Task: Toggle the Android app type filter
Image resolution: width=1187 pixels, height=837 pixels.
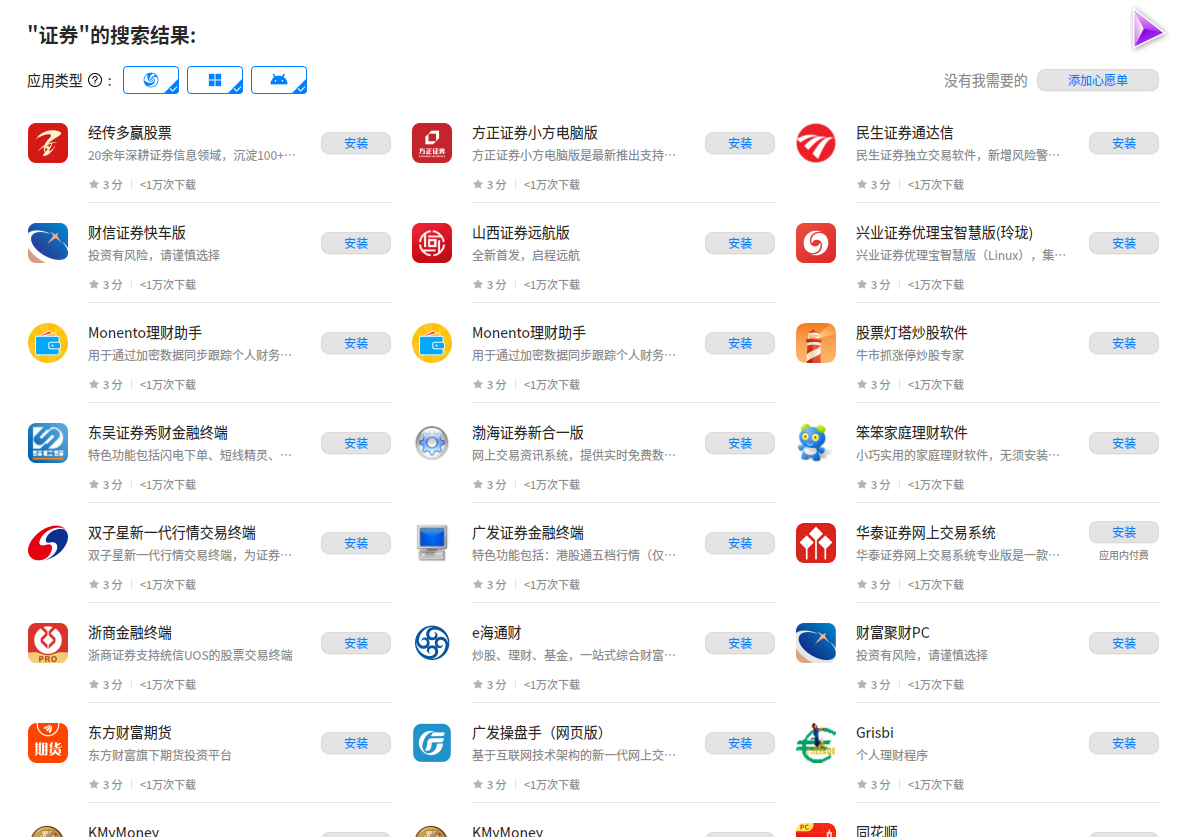Action: point(279,80)
